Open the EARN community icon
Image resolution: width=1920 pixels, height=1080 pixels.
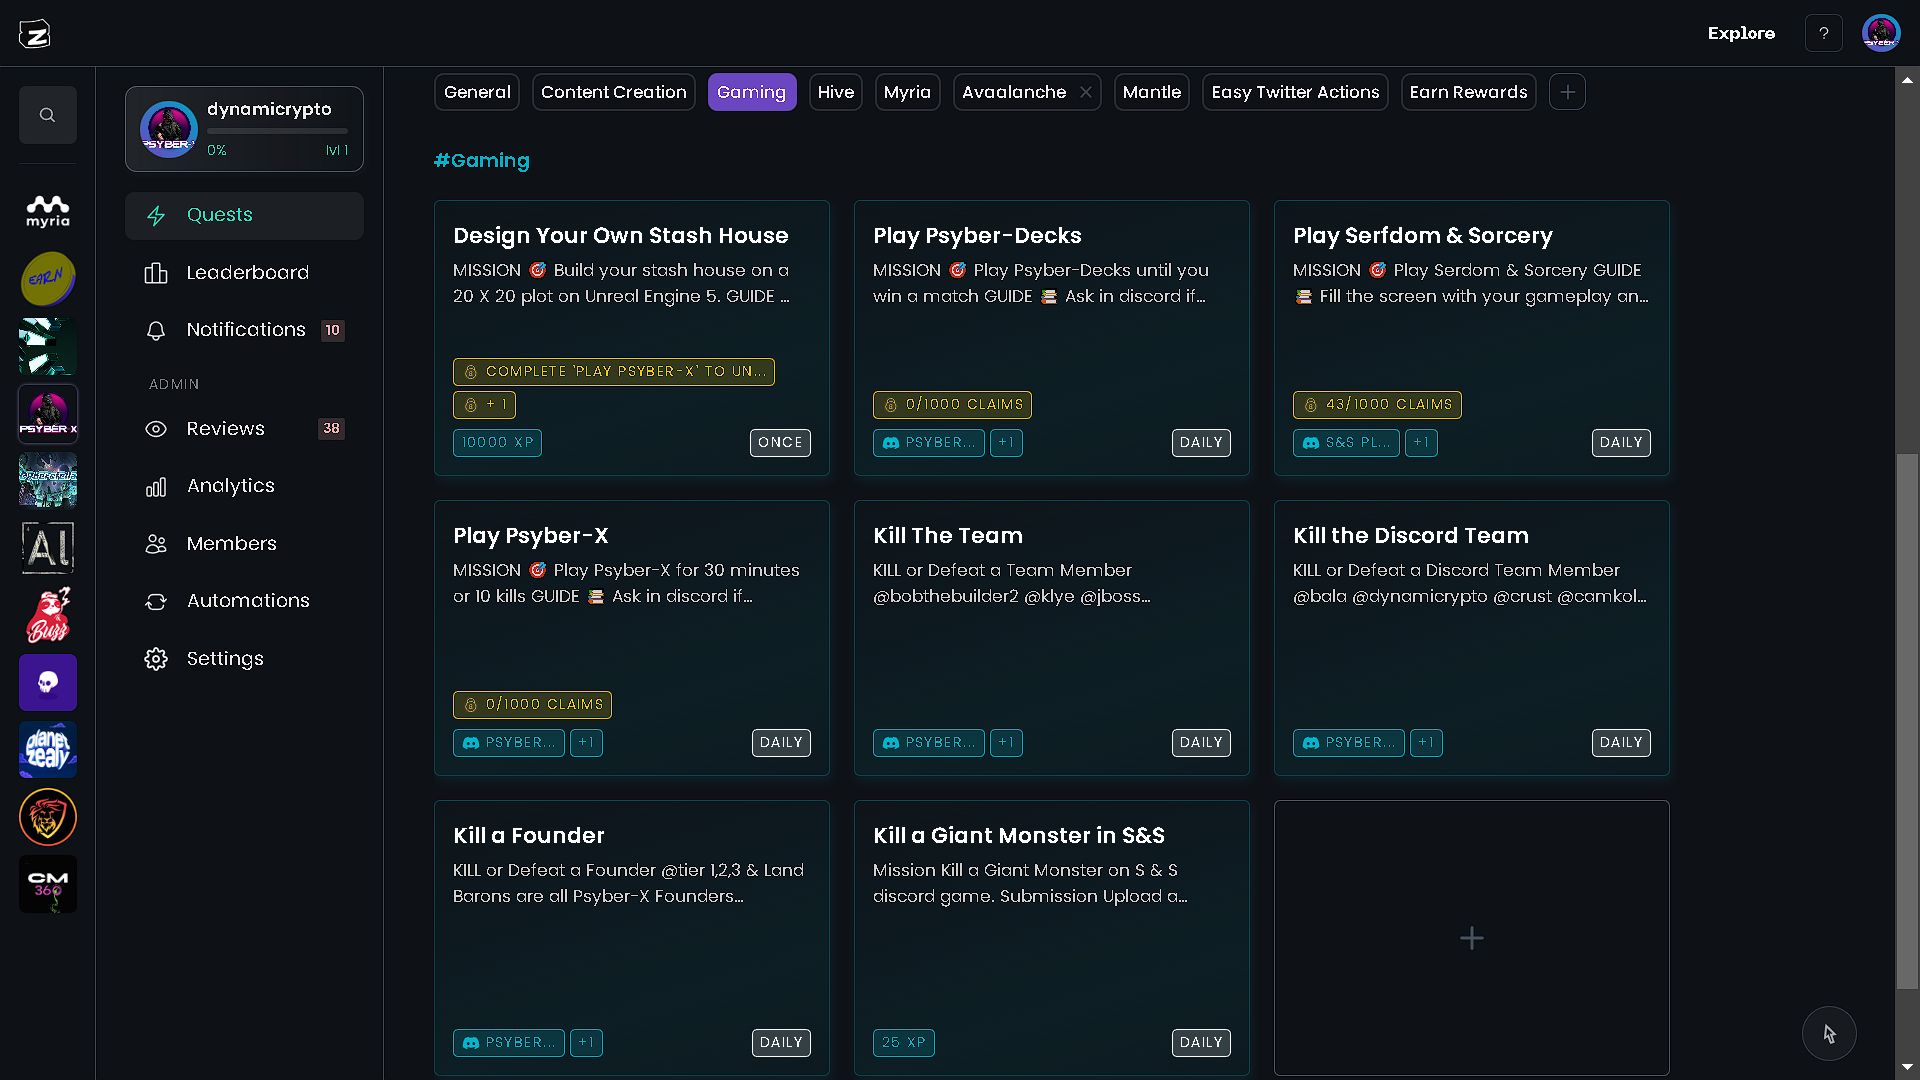48,279
